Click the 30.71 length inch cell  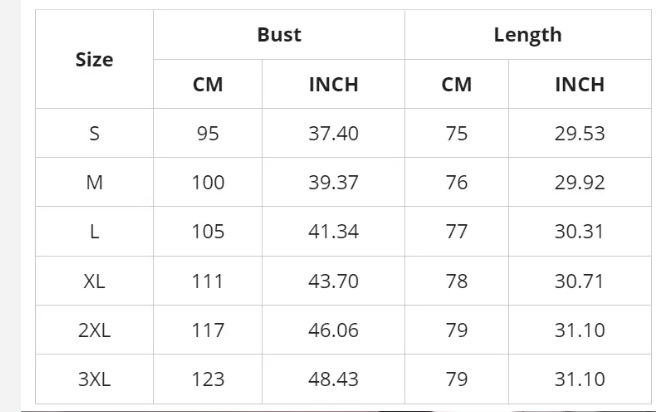click(x=579, y=281)
